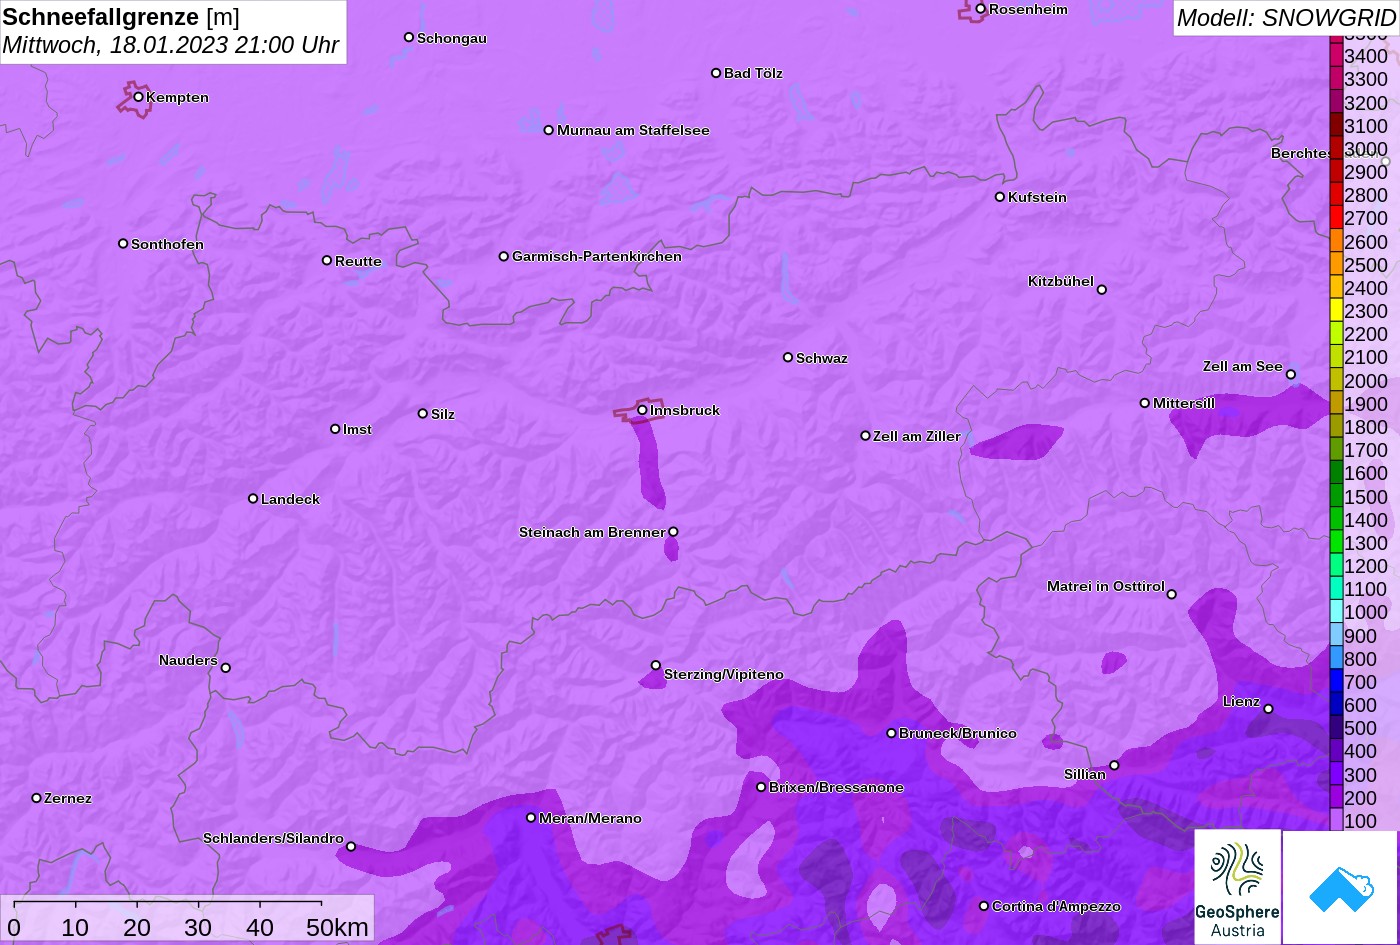This screenshot has height=945, width=1400.
Task: Click the "3400" legend value
Action: pyautogui.click(x=1366, y=56)
